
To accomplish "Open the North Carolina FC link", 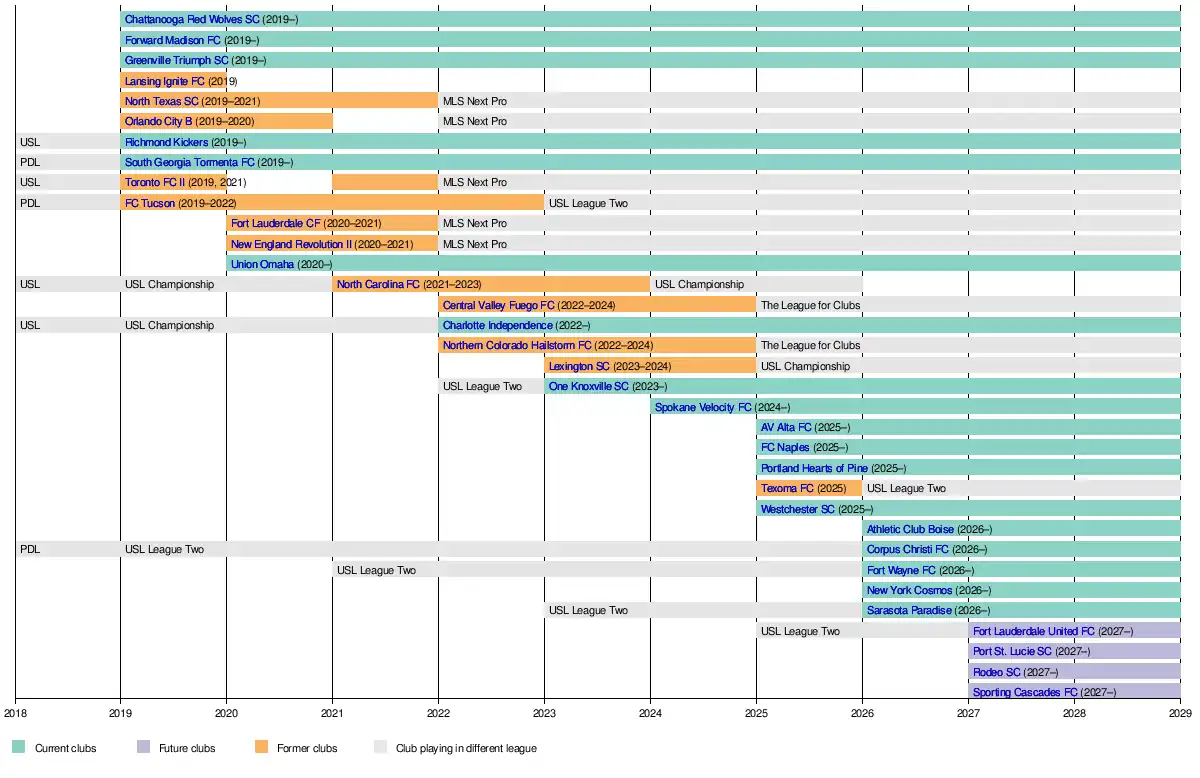I will coord(378,284).
